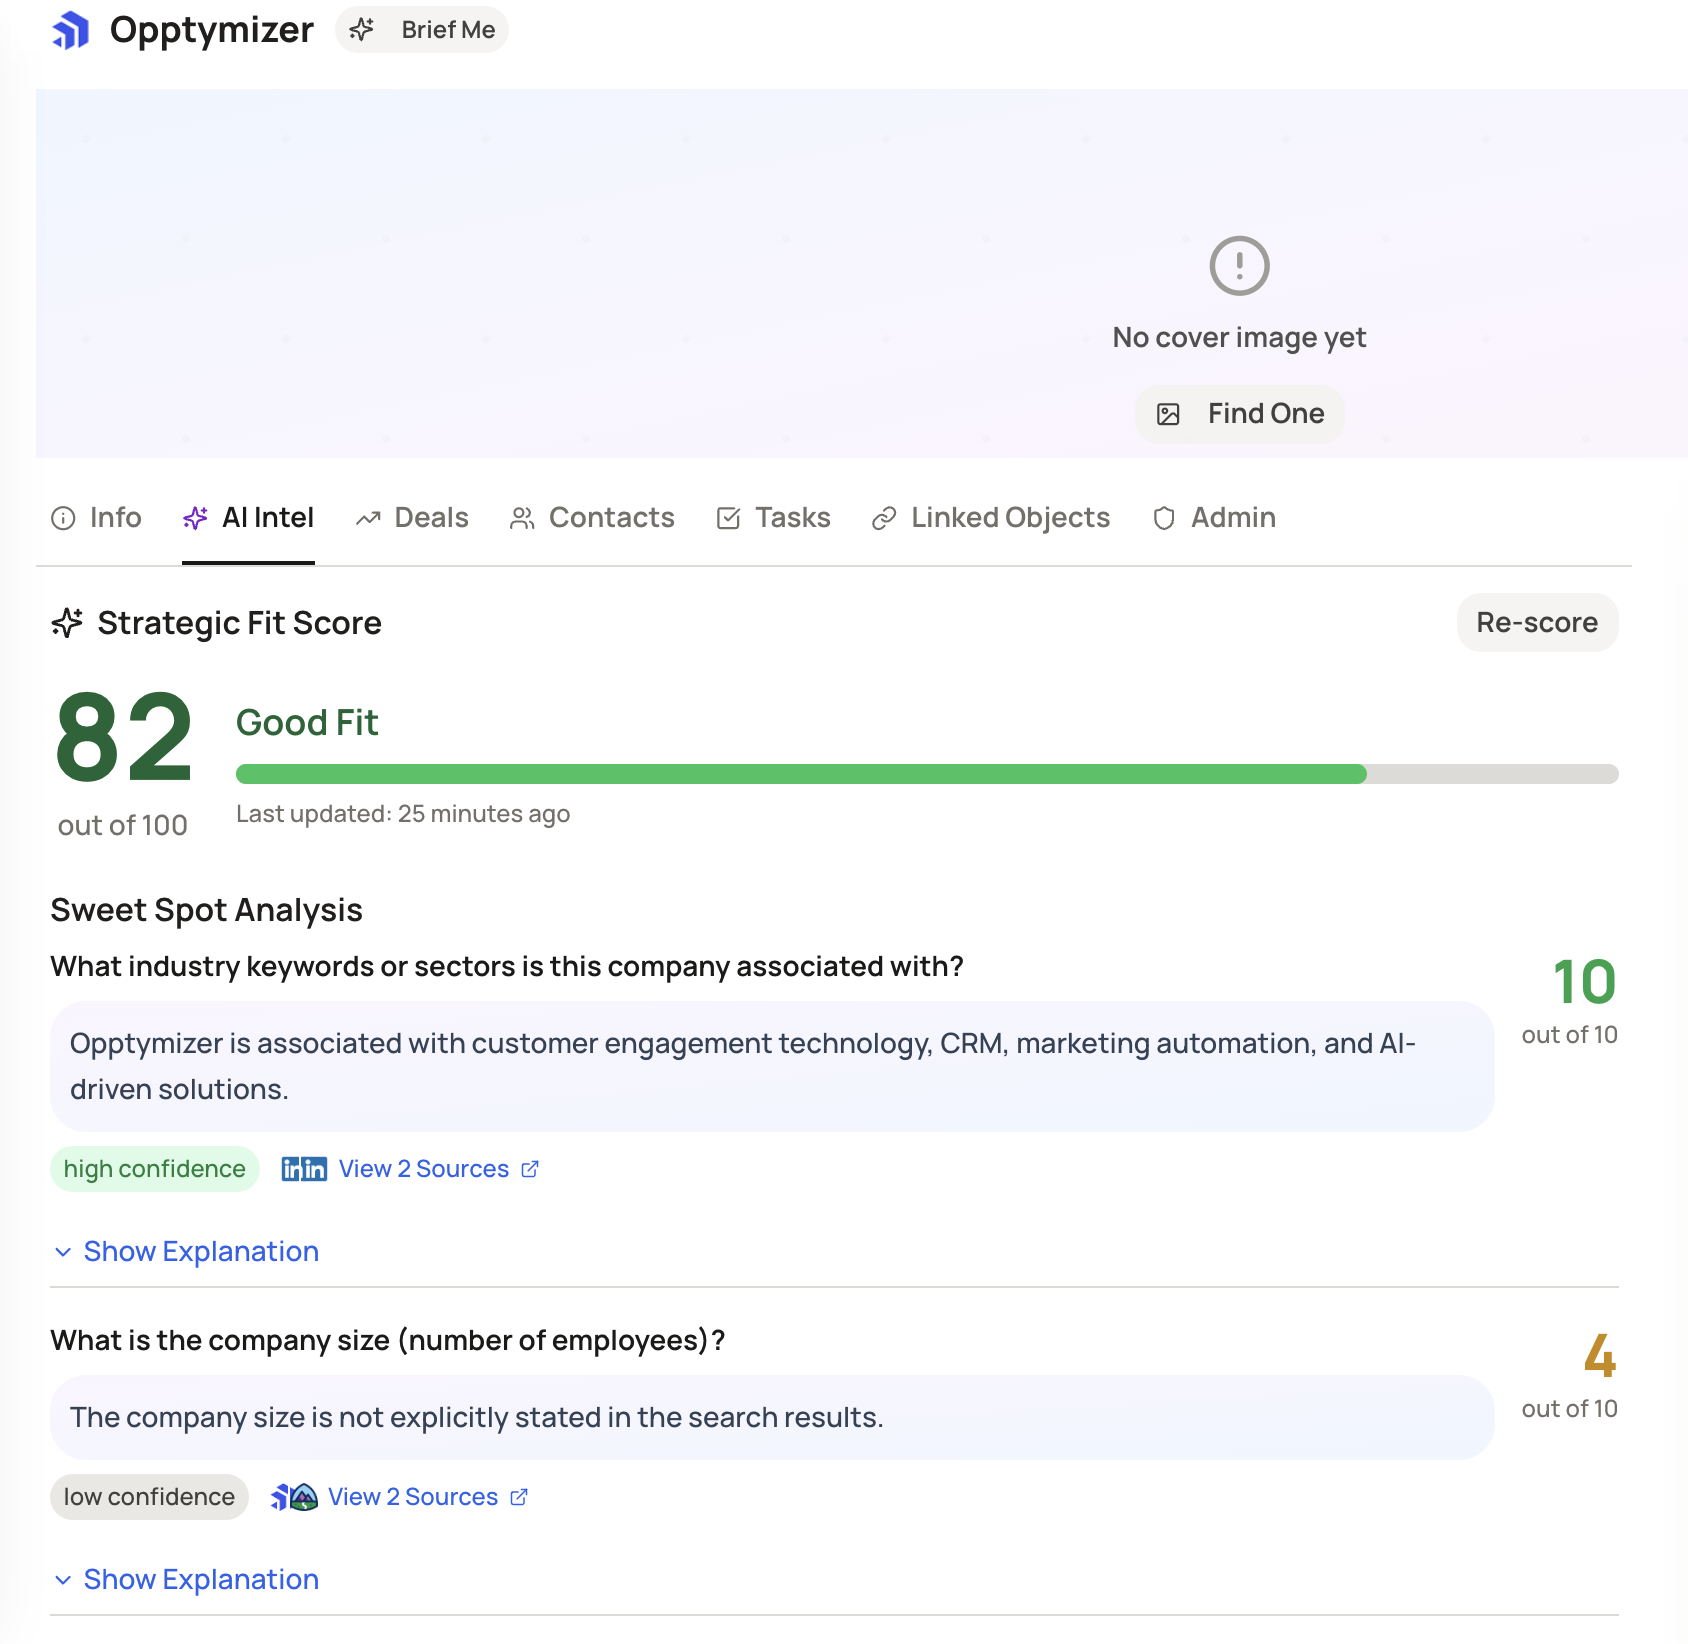Screen dimensions: 1688x1644
Task: Click the Tasks checkbox icon
Action: (x=729, y=518)
